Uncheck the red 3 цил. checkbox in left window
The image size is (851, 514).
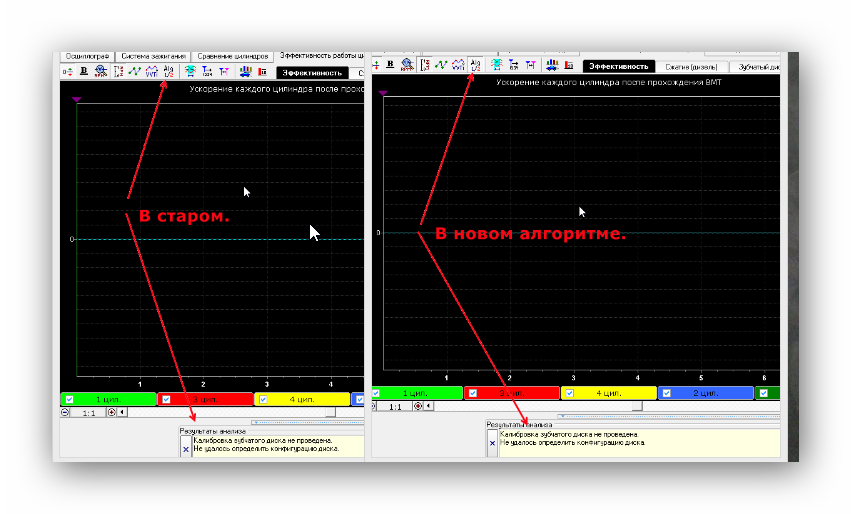pyautogui.click(x=166, y=399)
